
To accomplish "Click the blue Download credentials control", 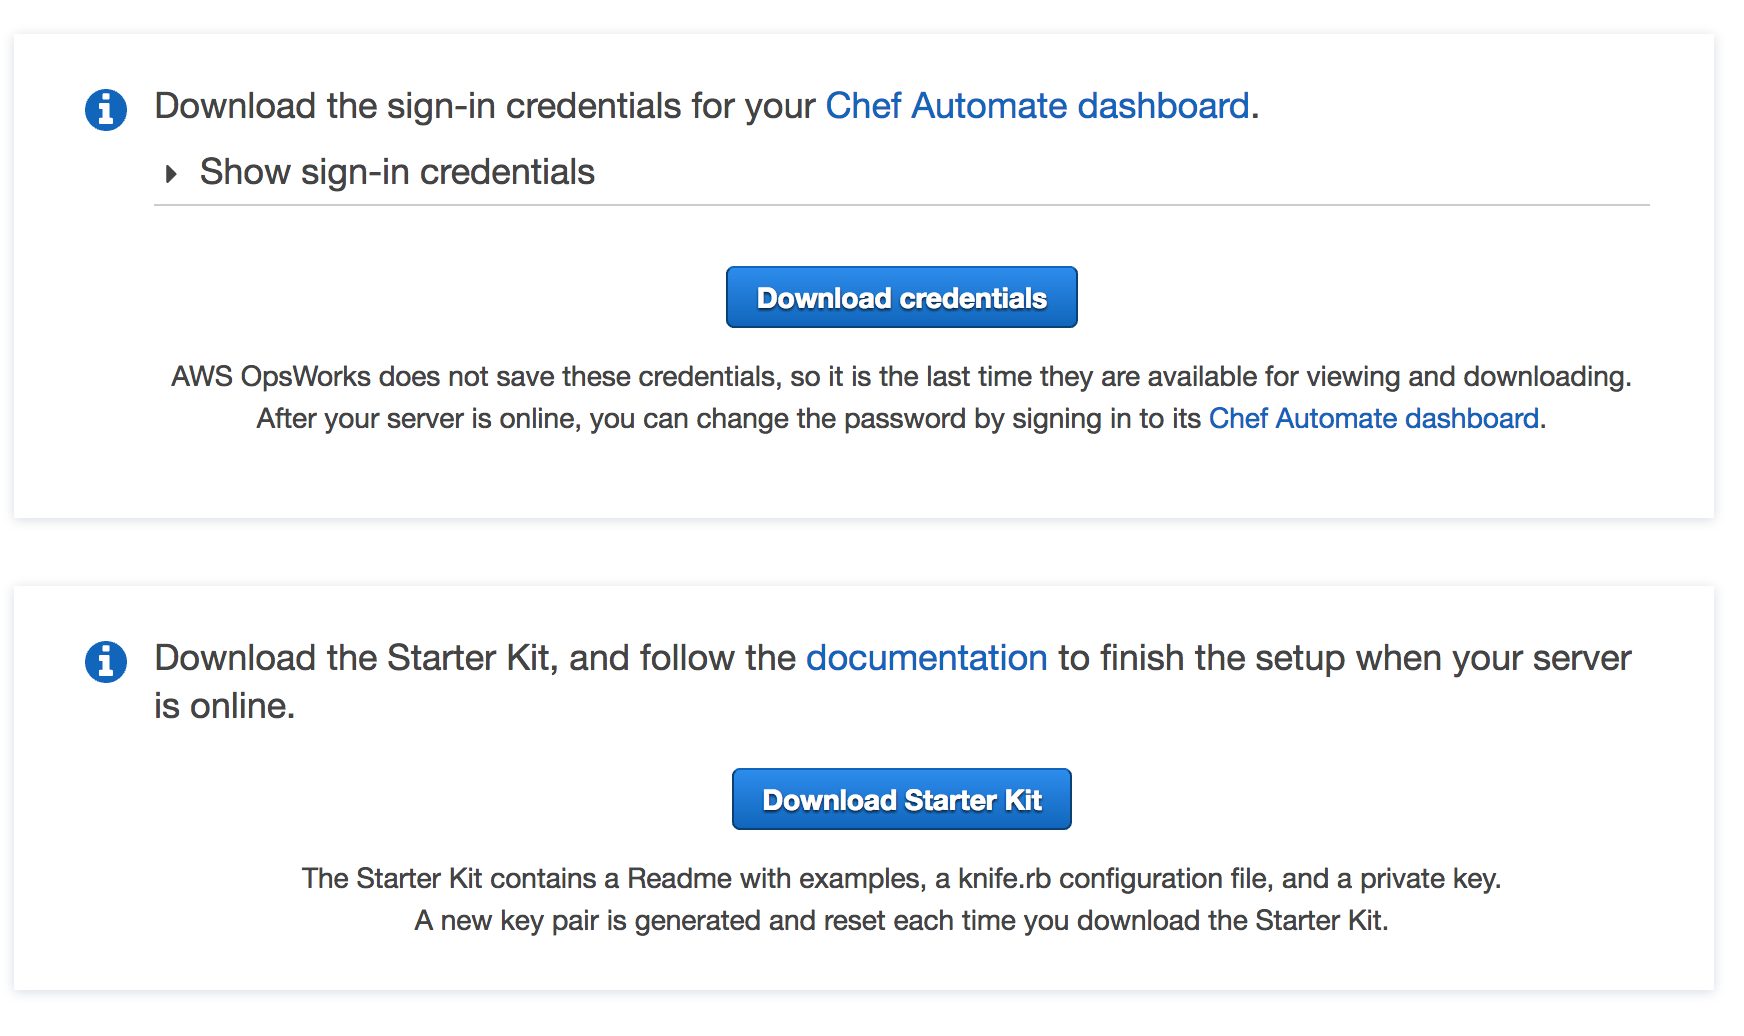I will (x=900, y=297).
